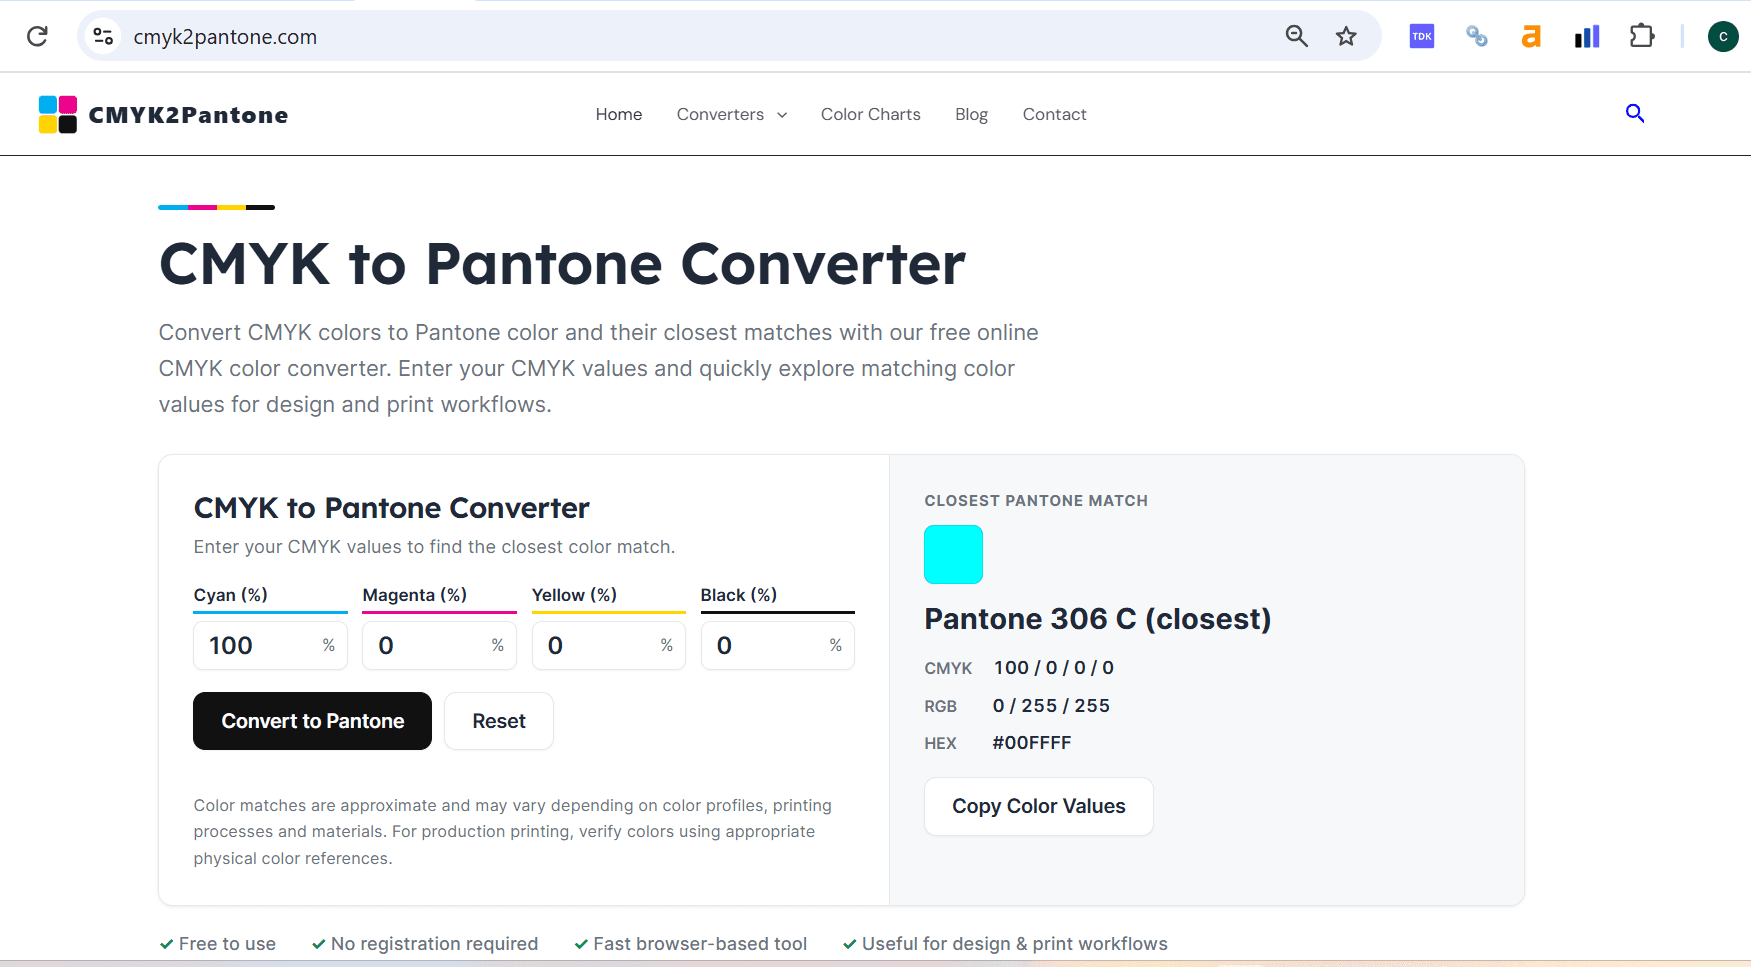The image size is (1751, 967).
Task: Bookmark this page with the star icon
Action: [x=1347, y=37]
